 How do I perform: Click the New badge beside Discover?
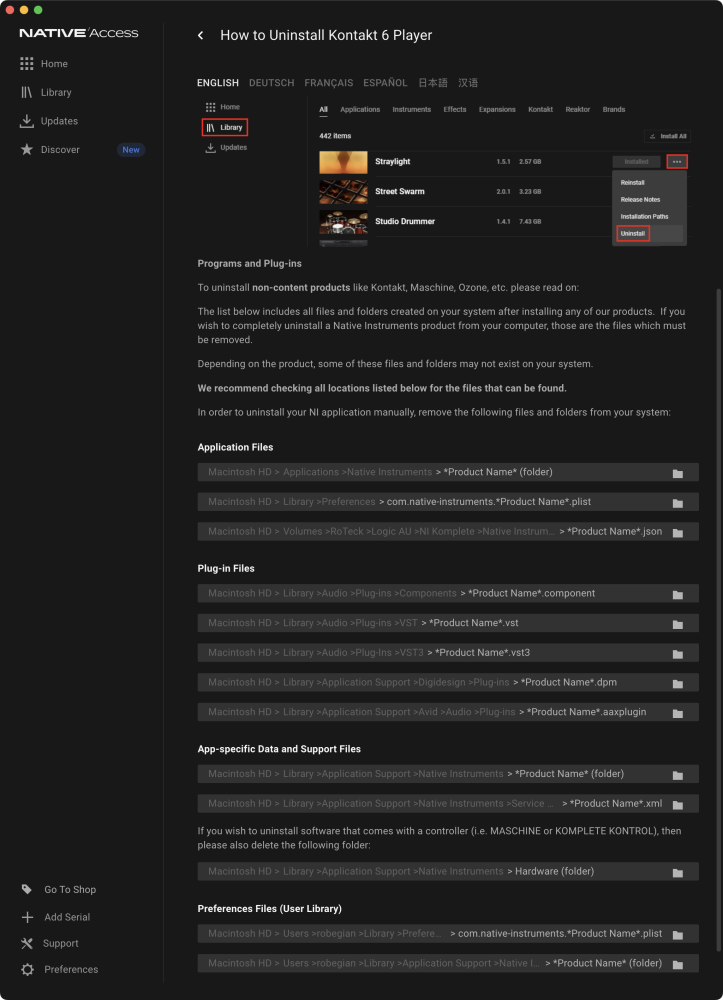click(131, 150)
